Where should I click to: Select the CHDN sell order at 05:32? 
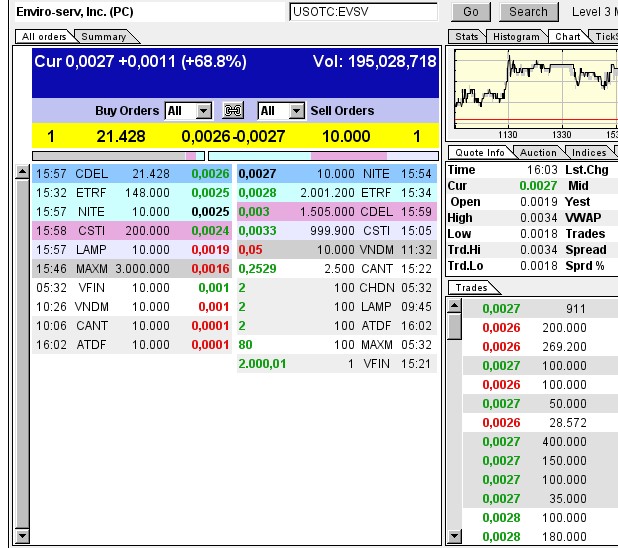point(337,287)
